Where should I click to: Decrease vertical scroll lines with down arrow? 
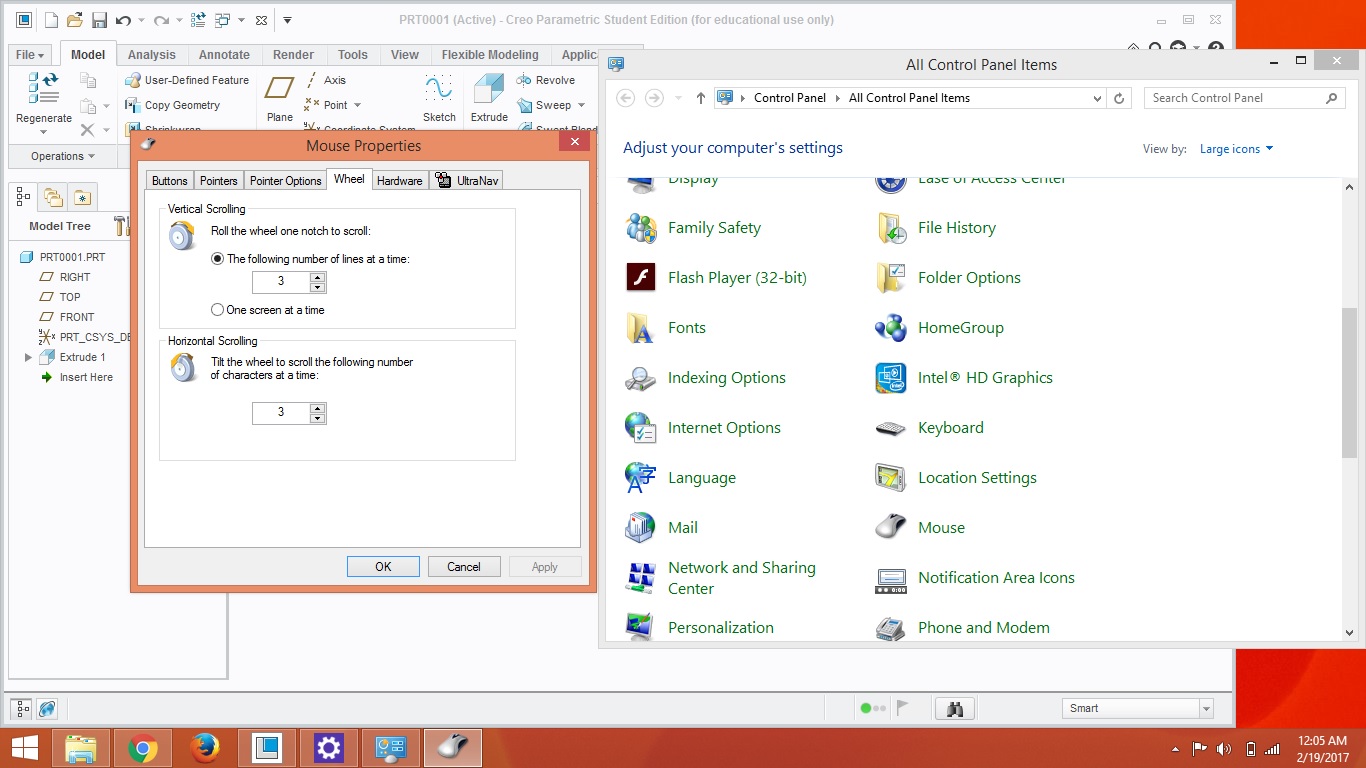coord(318,287)
